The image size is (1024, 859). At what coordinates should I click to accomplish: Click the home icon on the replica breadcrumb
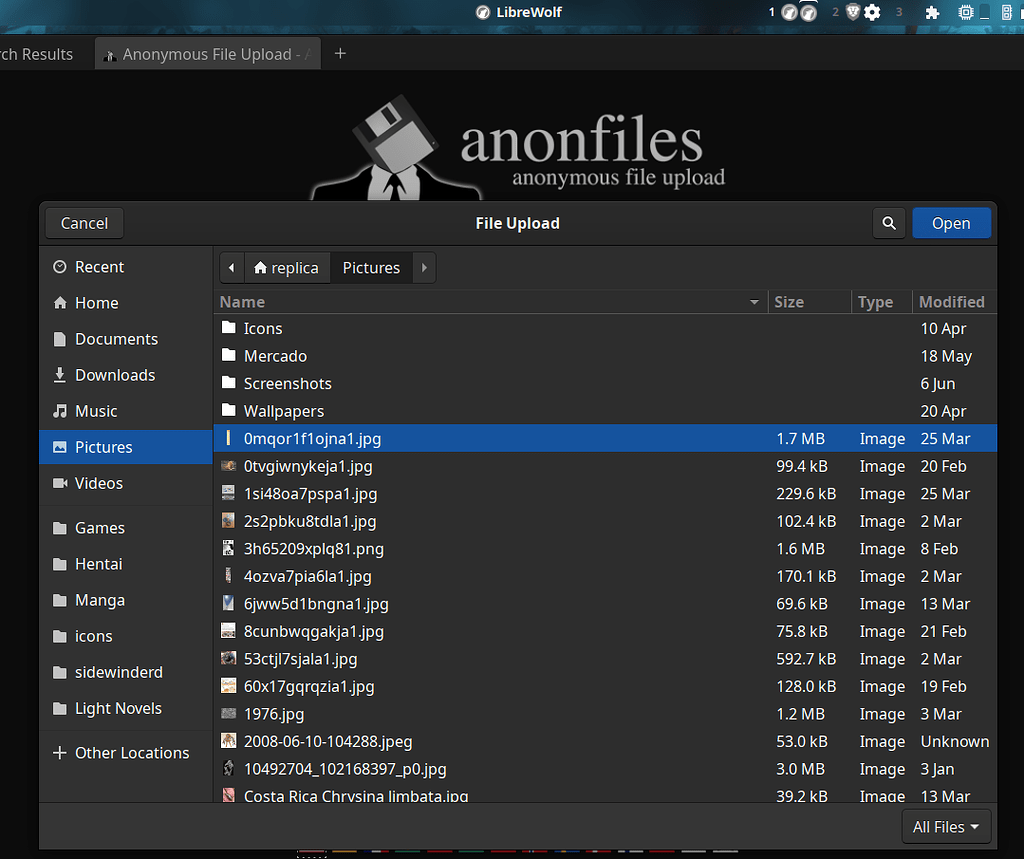259,267
